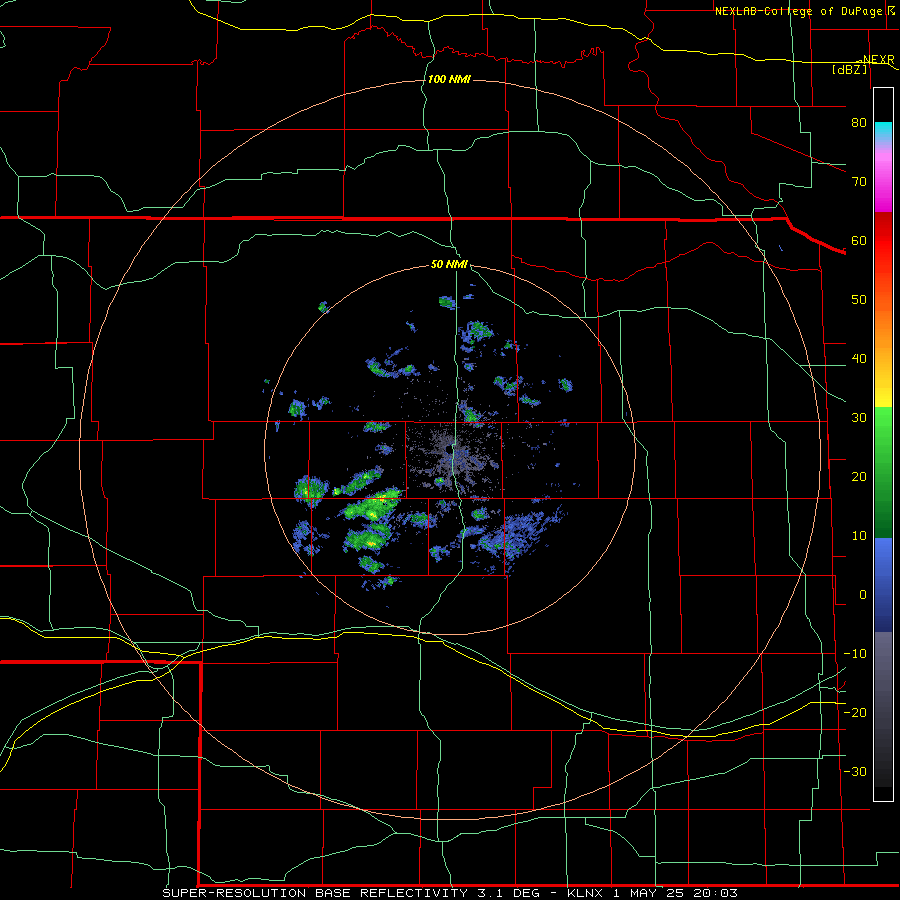Click the 30 value on the dBZ scale
The height and width of the screenshot is (900, 900).
point(859,418)
